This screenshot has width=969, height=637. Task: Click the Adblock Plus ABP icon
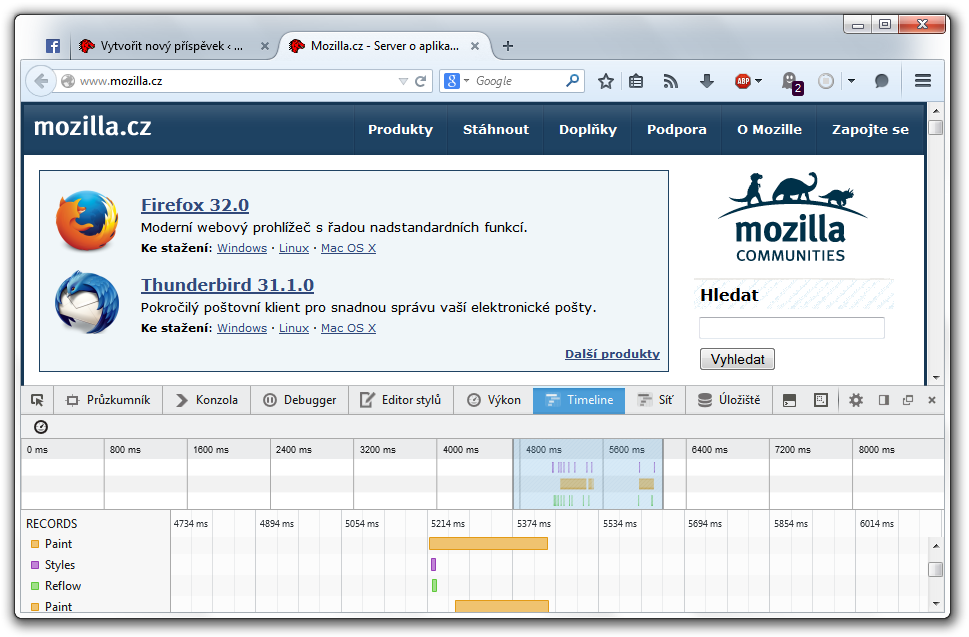[x=743, y=81]
